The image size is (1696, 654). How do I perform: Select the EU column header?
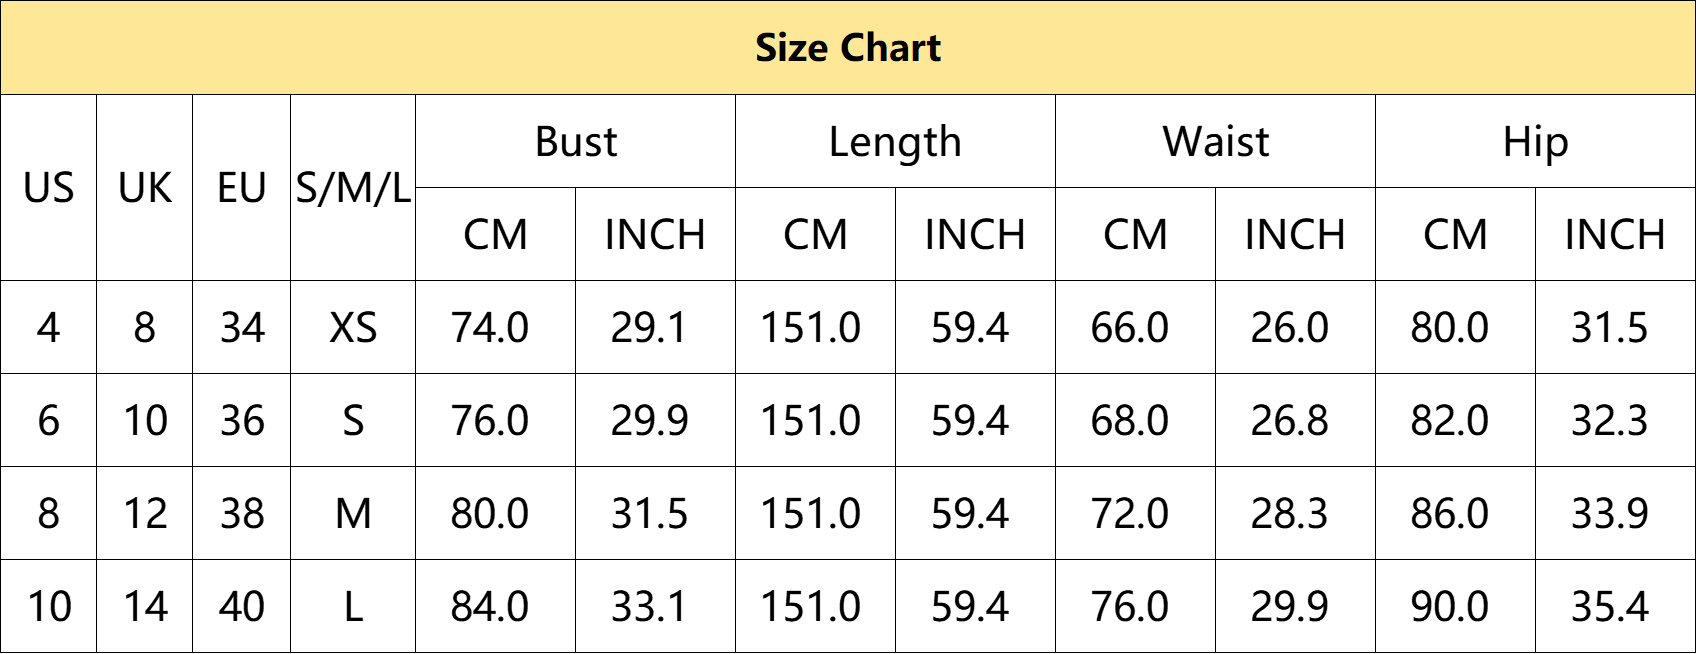click(242, 188)
